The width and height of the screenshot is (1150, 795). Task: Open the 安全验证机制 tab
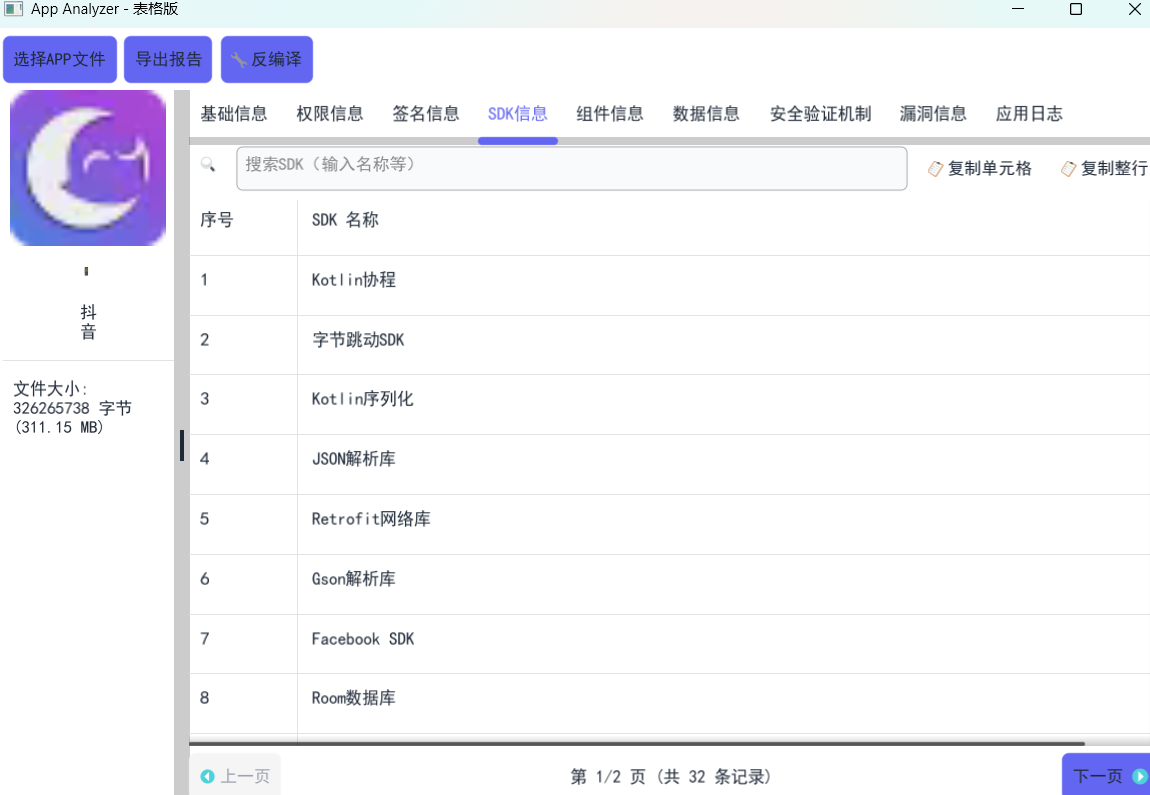coord(820,114)
